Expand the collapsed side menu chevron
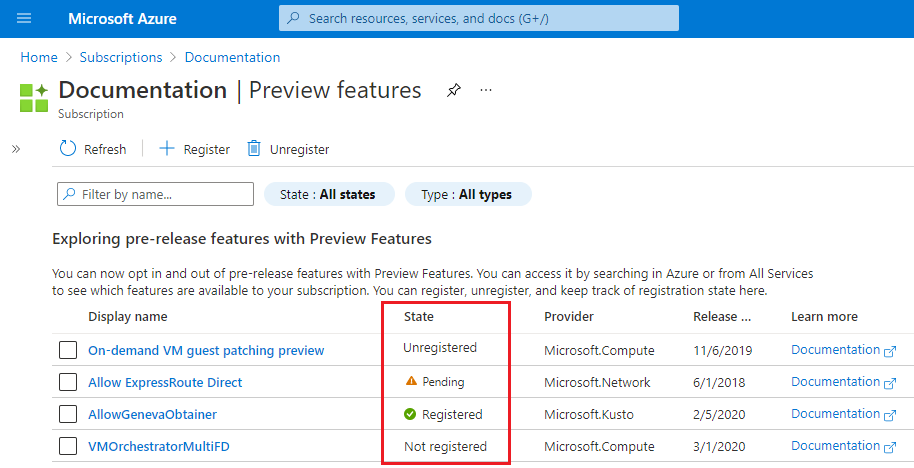 coord(16,149)
